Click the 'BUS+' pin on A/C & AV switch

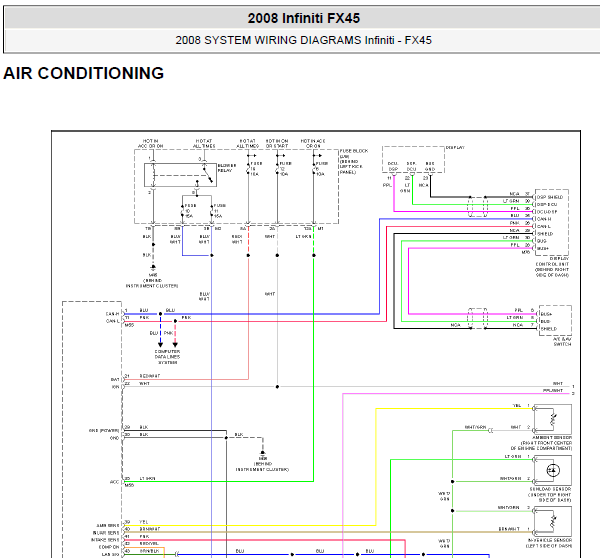tap(546, 314)
